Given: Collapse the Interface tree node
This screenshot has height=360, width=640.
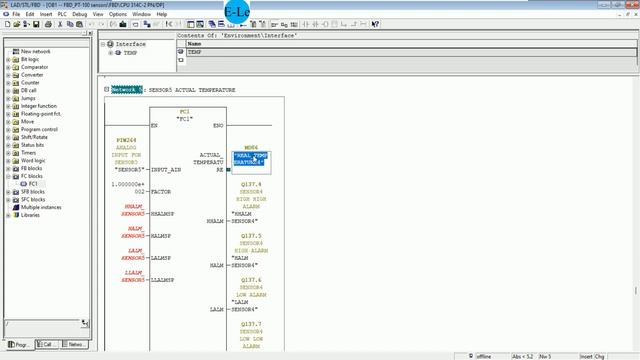Looking at the screenshot, I should point(103,44).
